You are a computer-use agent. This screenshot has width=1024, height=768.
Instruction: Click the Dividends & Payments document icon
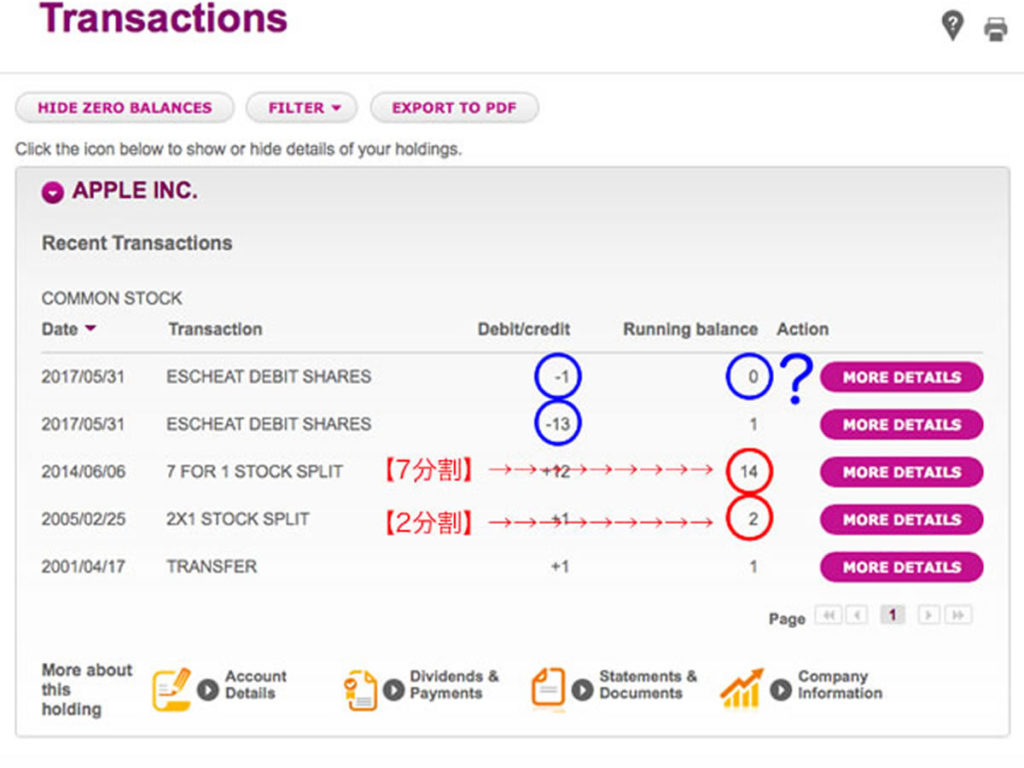click(x=360, y=690)
